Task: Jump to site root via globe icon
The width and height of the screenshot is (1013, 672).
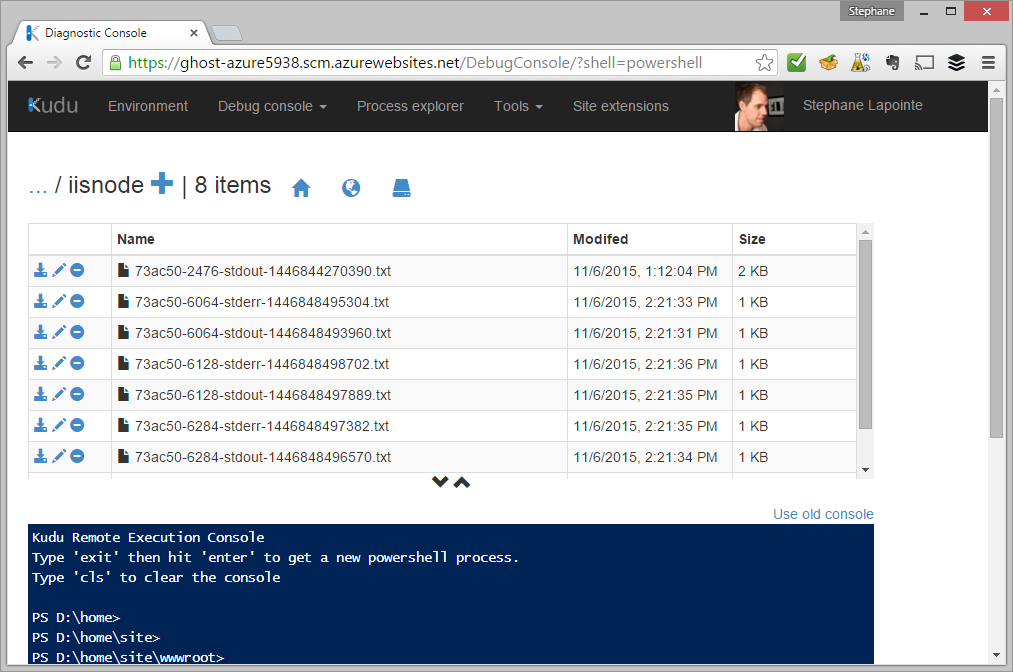Action: pyautogui.click(x=351, y=188)
